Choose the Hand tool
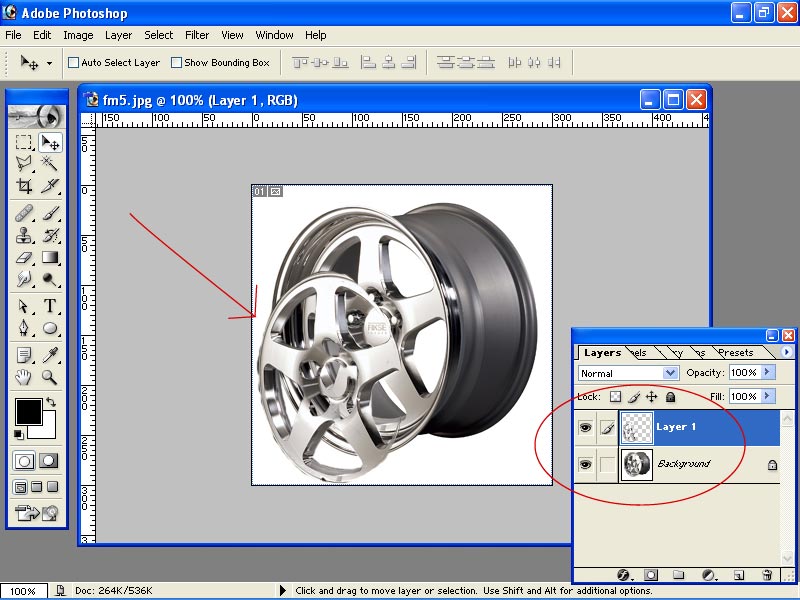Image resolution: width=800 pixels, height=600 pixels. pos(24,377)
